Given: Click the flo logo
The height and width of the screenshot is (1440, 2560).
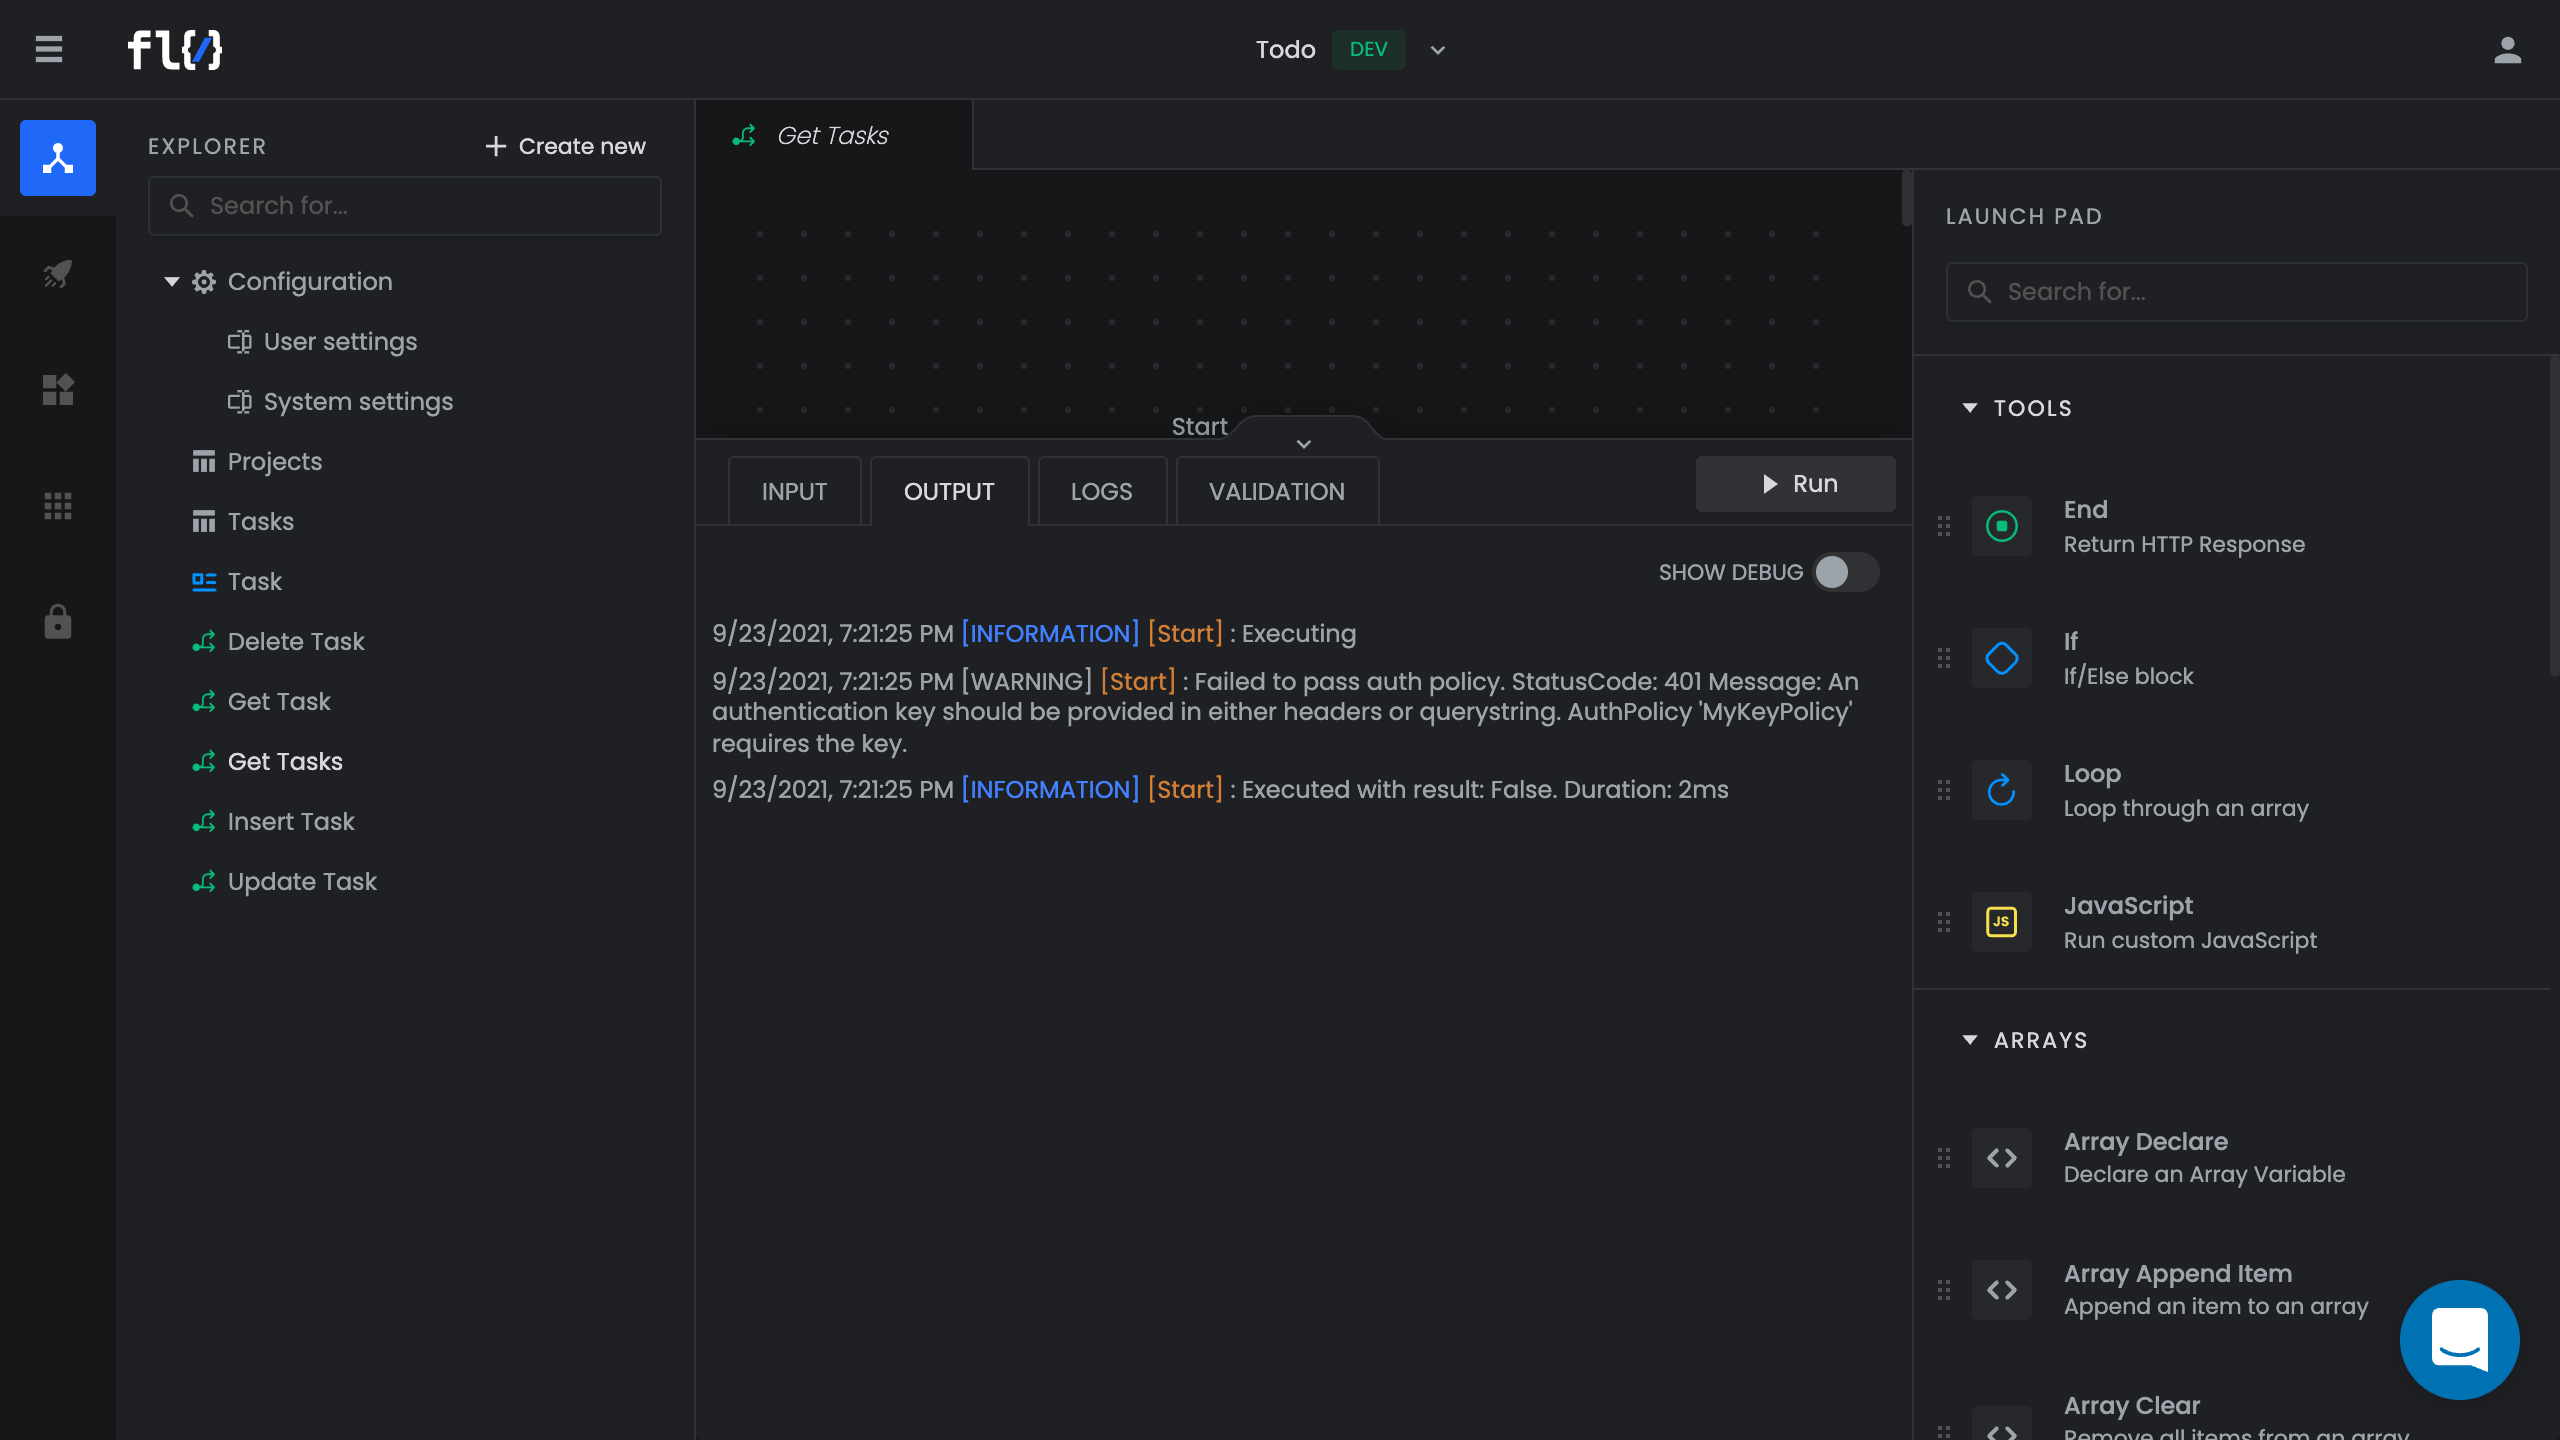Looking at the screenshot, I should (x=175, y=49).
